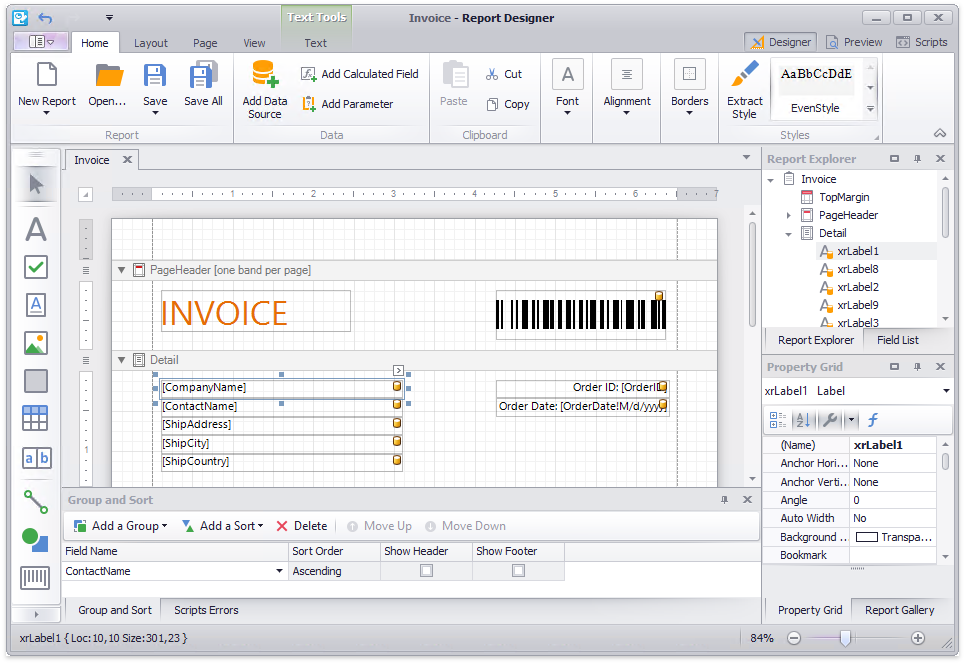
Task: Select the Bar Code control tool
Action: coord(35,578)
